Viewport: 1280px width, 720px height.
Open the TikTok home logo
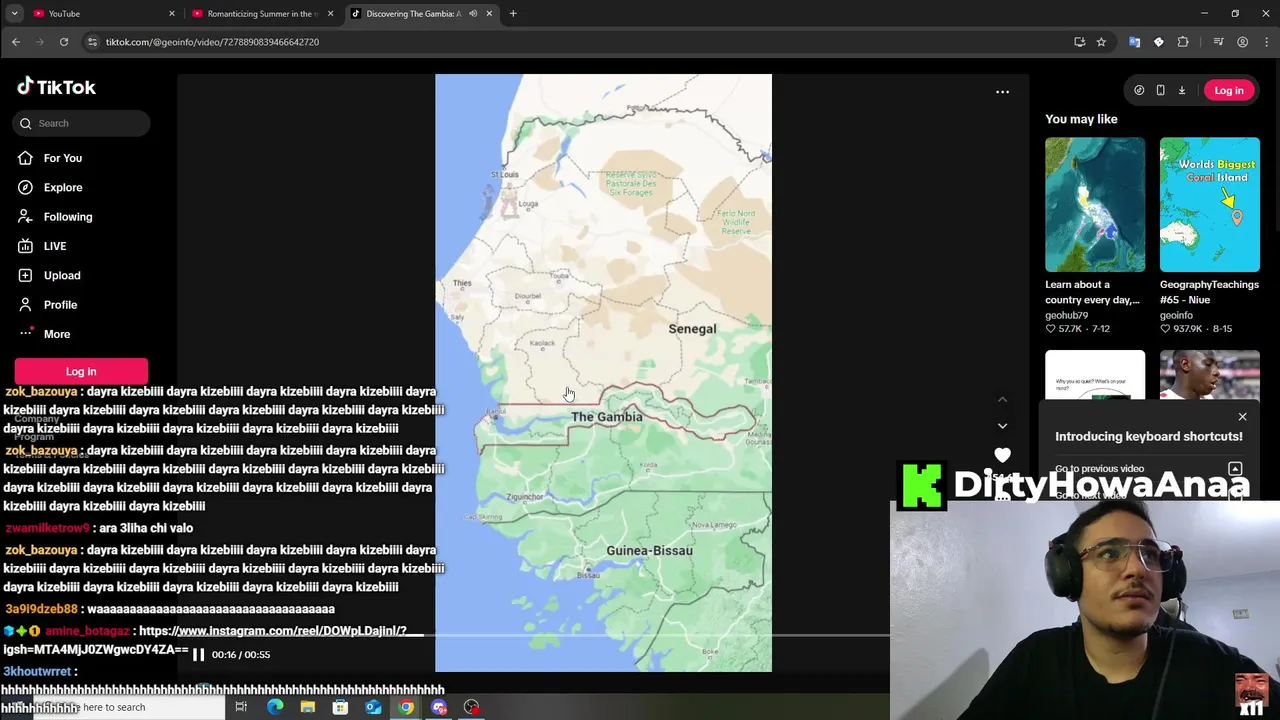point(56,87)
